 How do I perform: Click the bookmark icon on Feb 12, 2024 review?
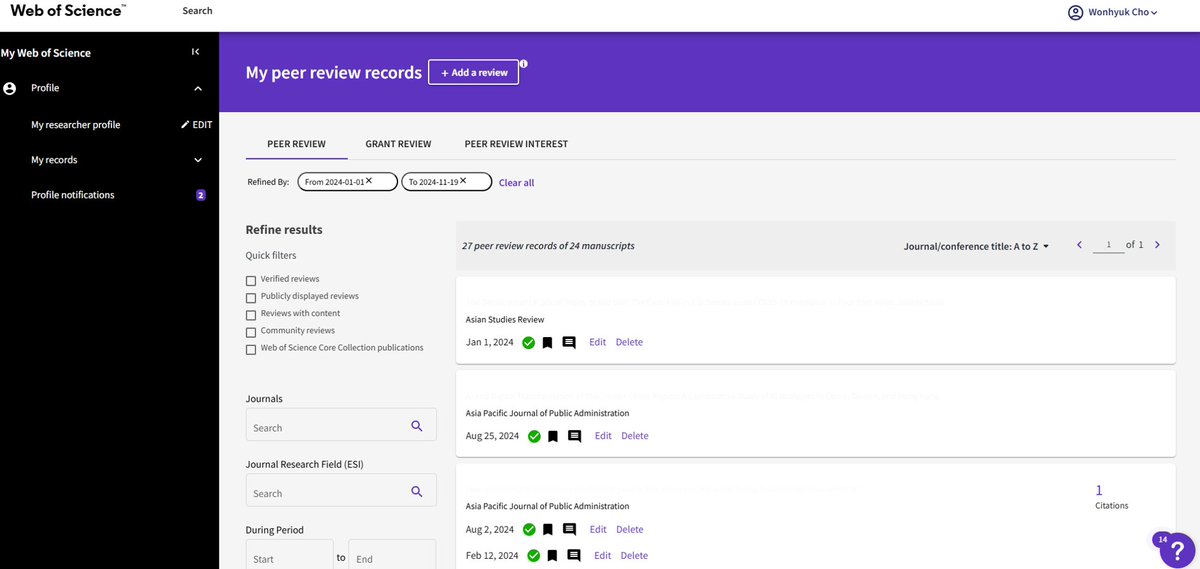[553, 556]
